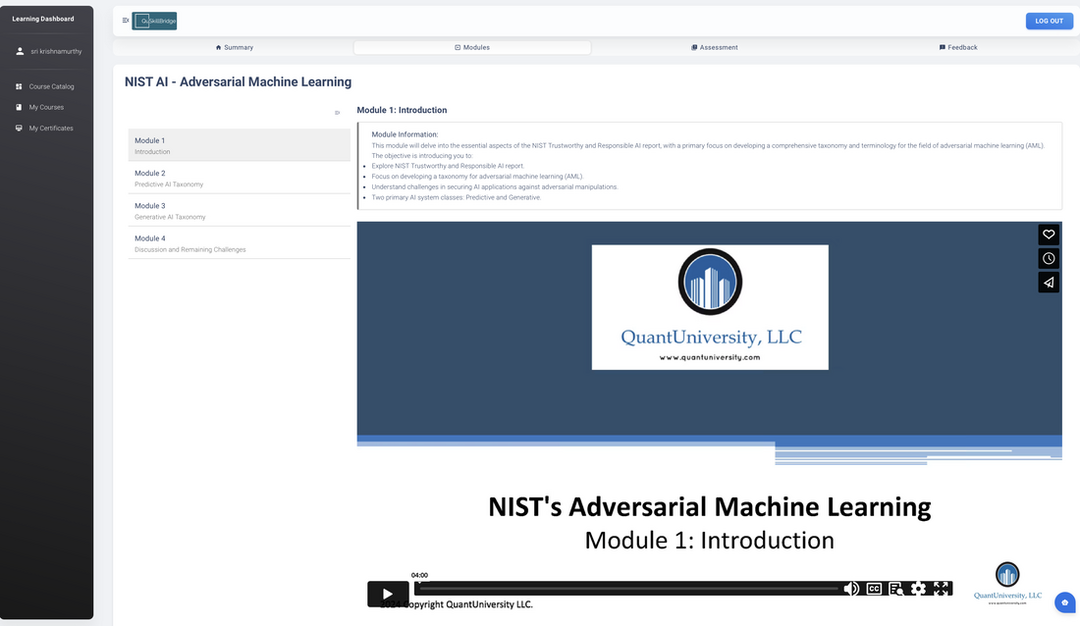Add video to Watch Later clock icon
Viewport: 1080px width, 626px height.
tap(1048, 258)
